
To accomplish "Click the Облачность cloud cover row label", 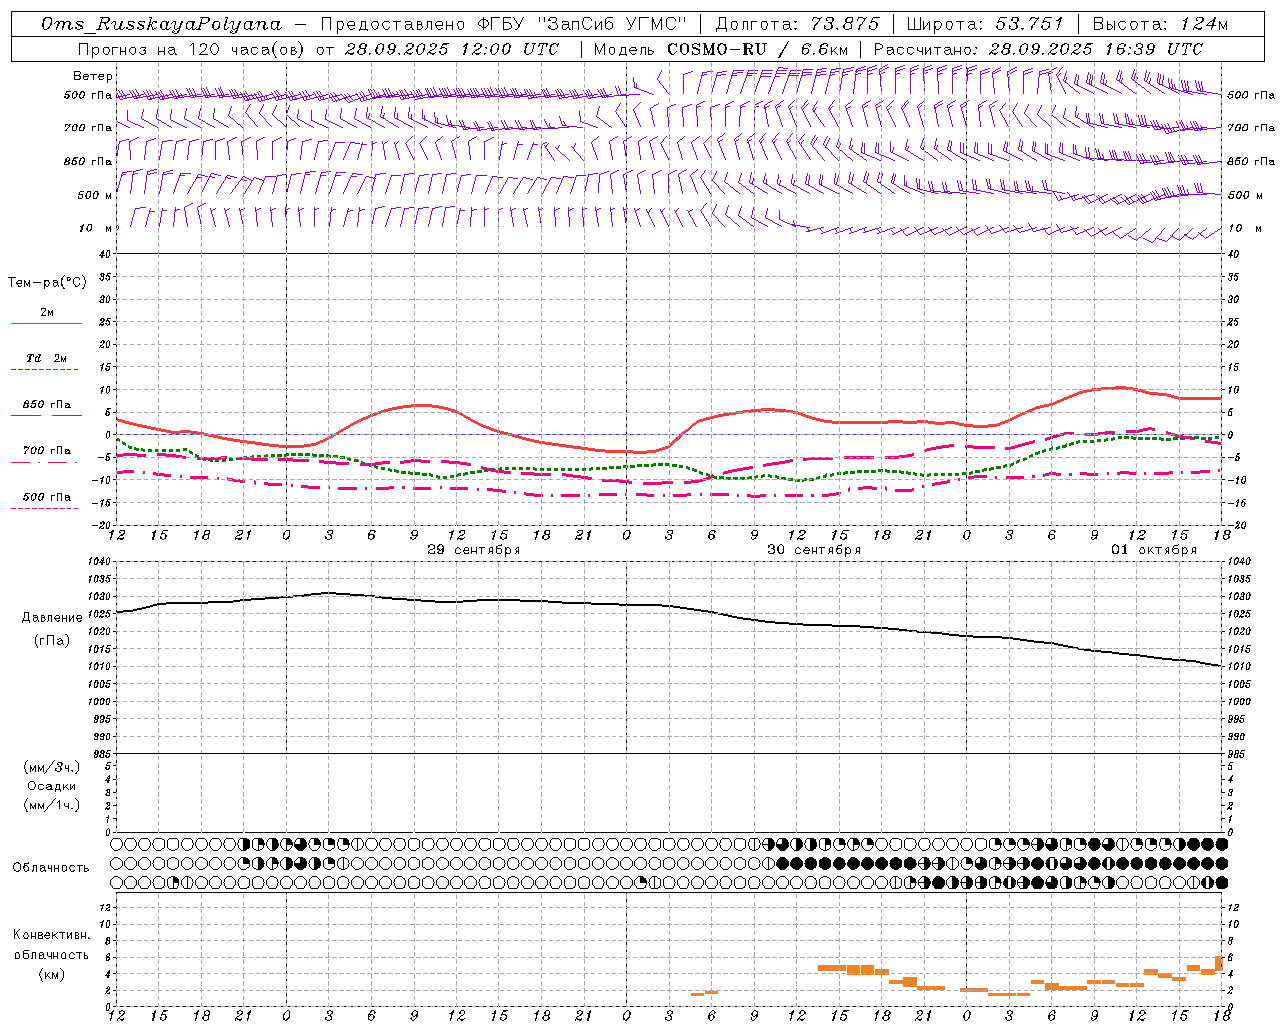I will pos(51,867).
